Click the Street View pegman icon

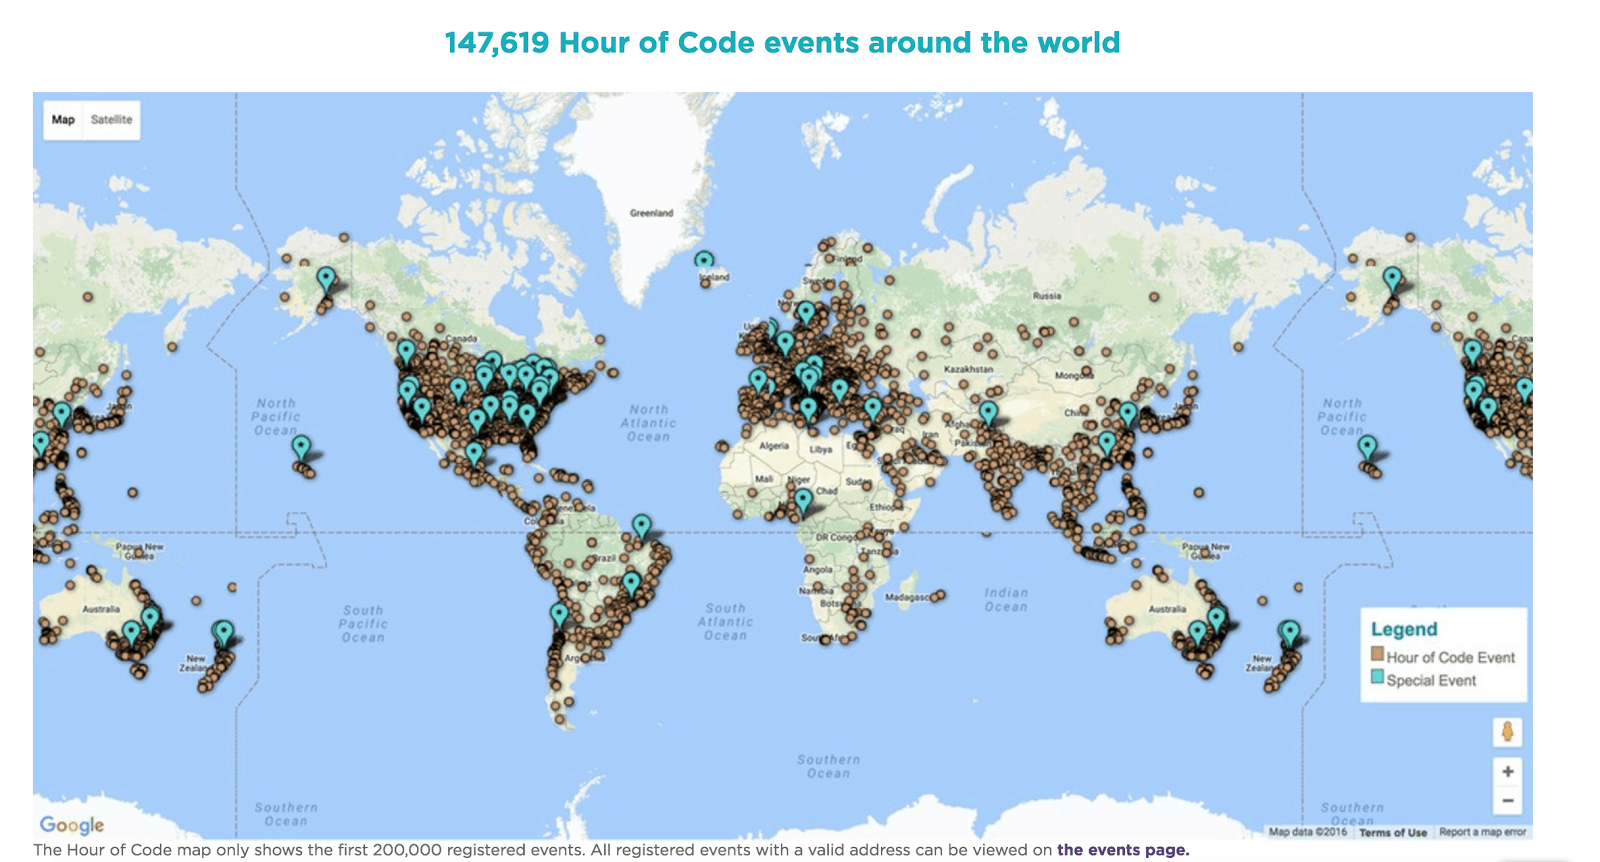point(1507,732)
